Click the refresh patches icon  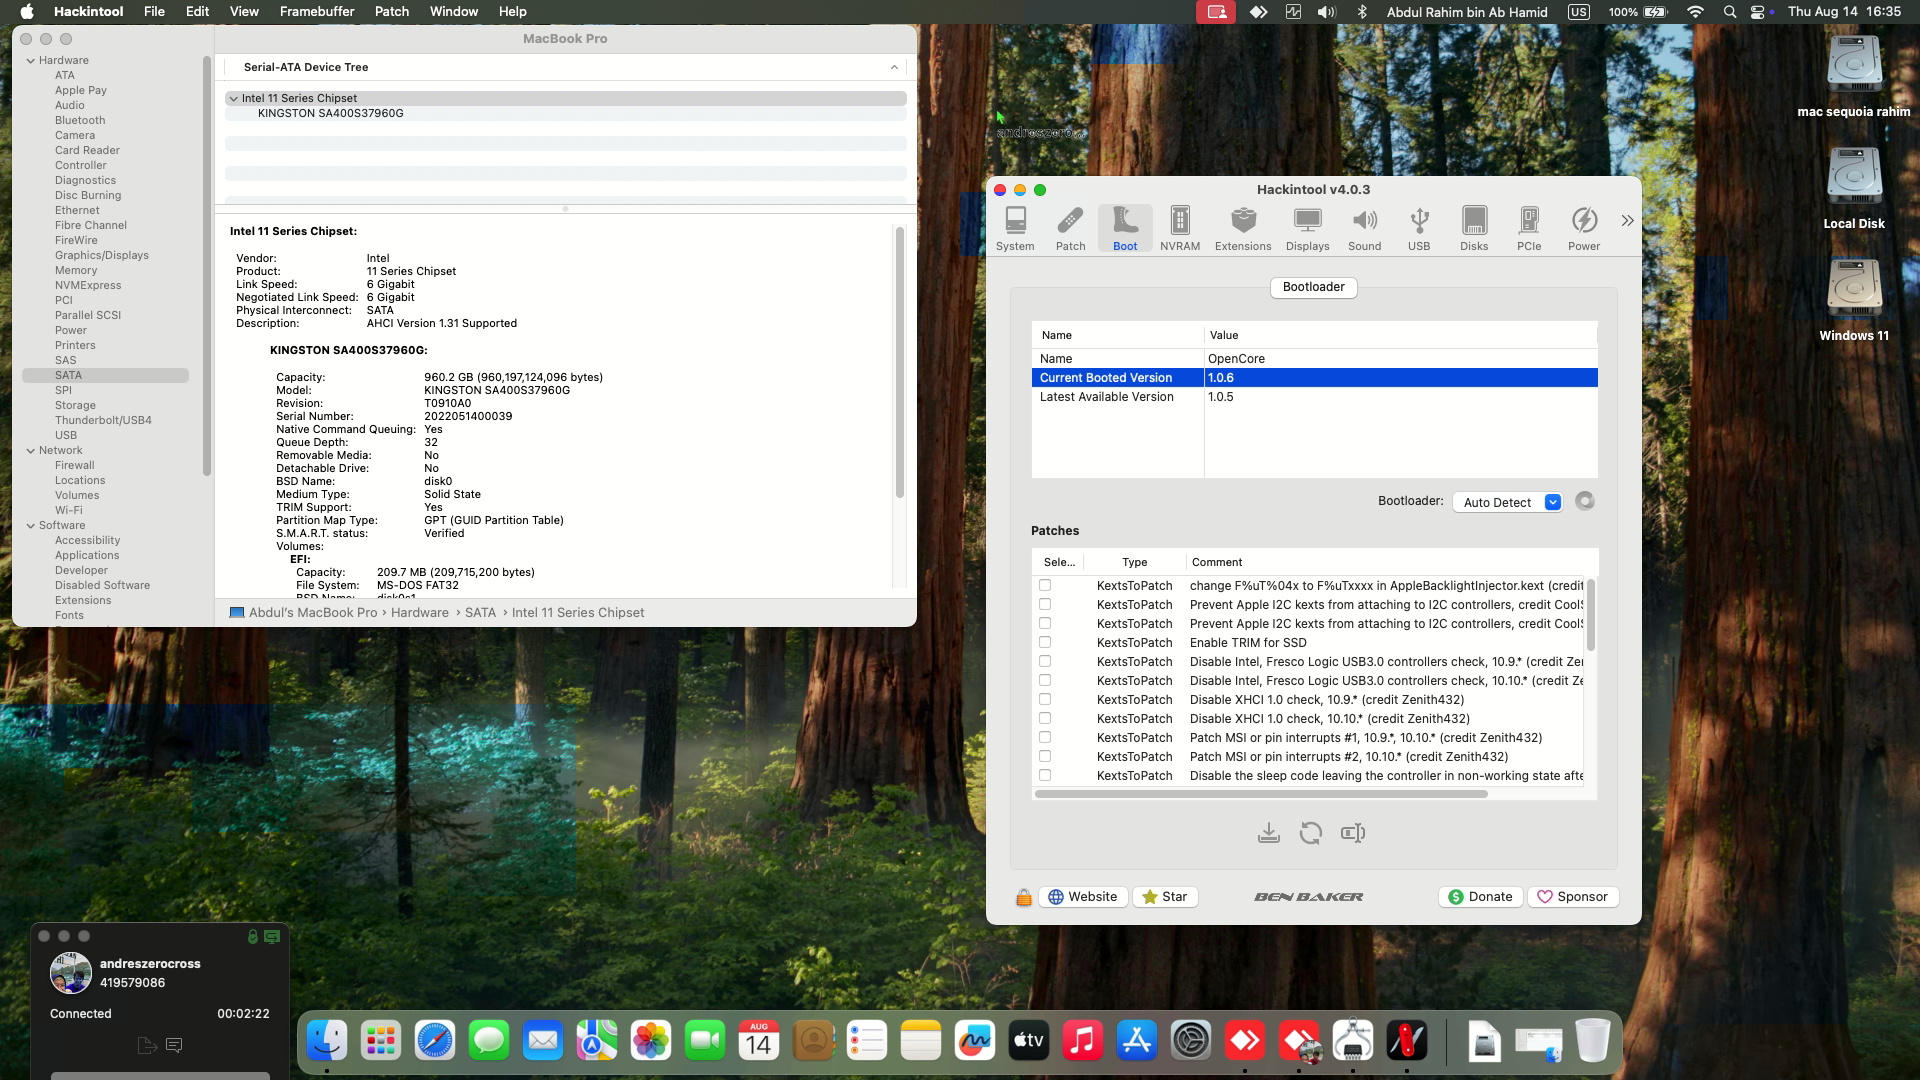(1310, 833)
